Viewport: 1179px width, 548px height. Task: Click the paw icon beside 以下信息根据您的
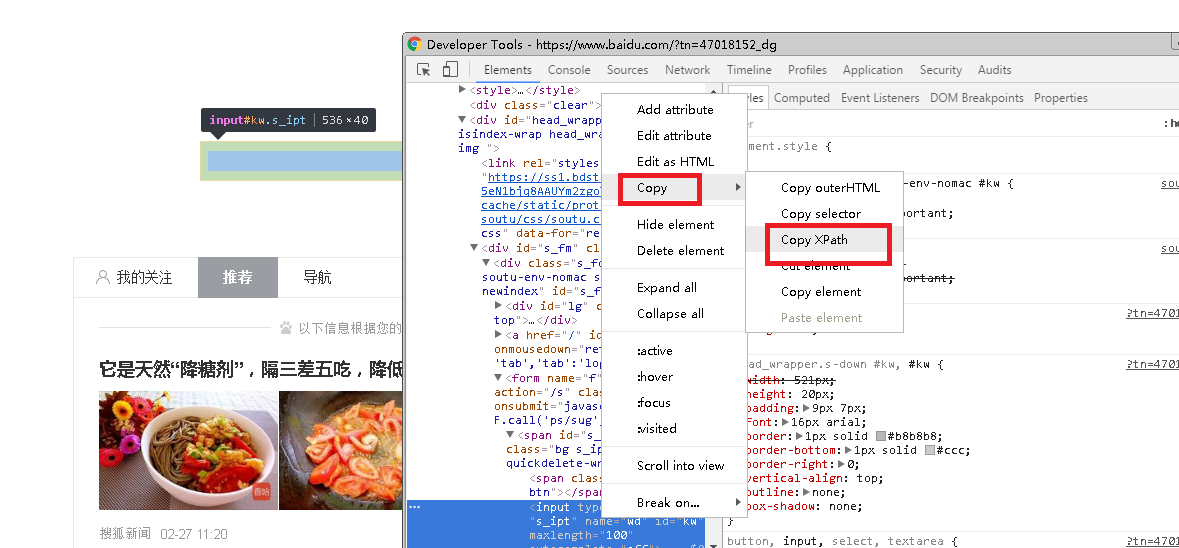tap(286, 328)
